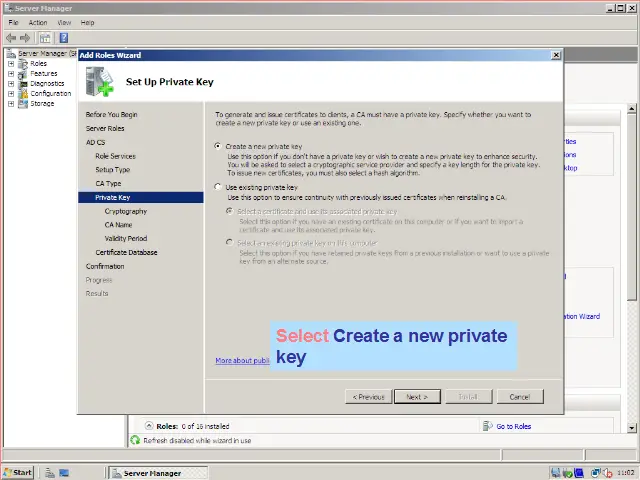Click the Features node icon in tree

23,74
